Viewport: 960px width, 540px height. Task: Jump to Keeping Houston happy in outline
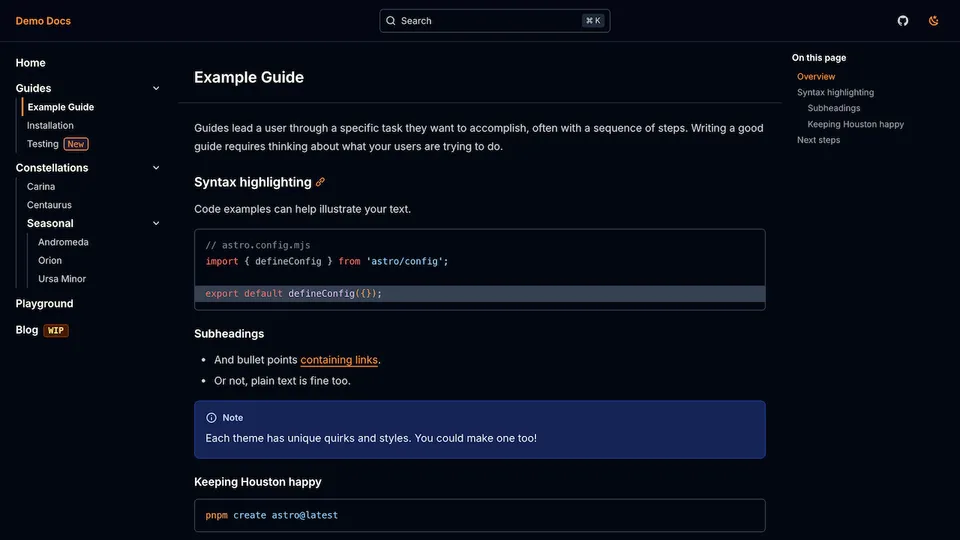click(x=856, y=124)
